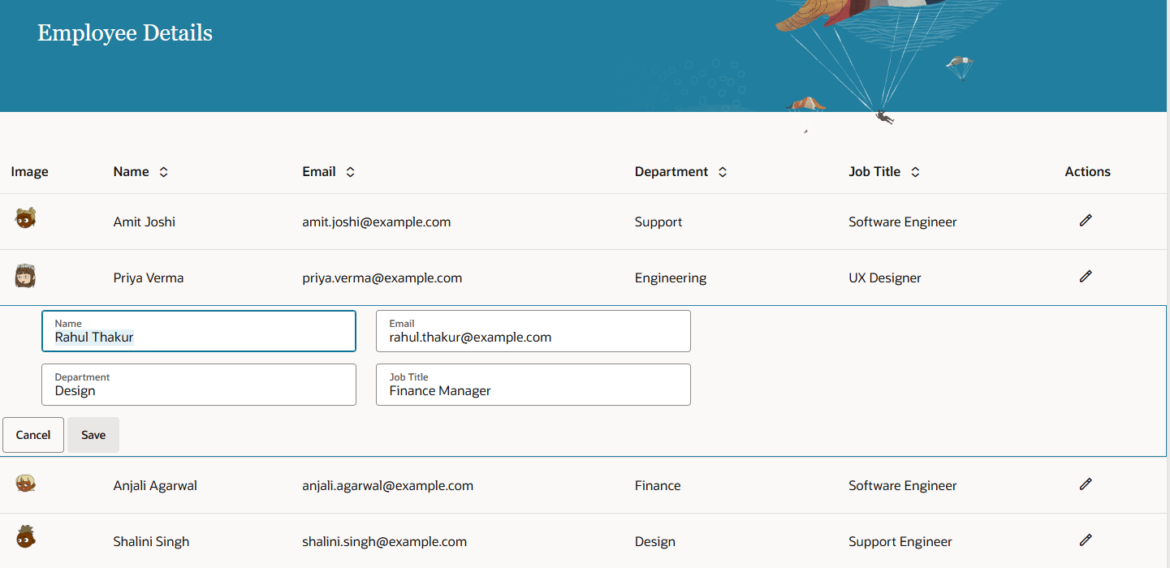Open edit mode for Anjali Agarwal
The width and height of the screenshot is (1170, 568).
(1086, 484)
